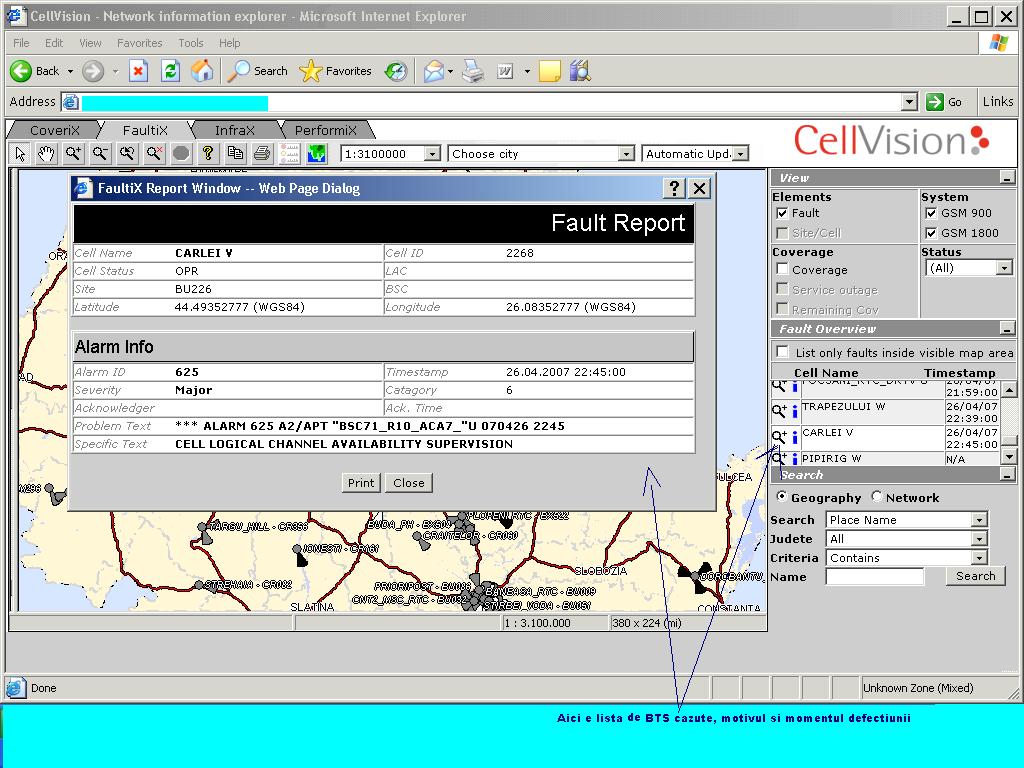Check List only faults inside visible map area

point(782,351)
